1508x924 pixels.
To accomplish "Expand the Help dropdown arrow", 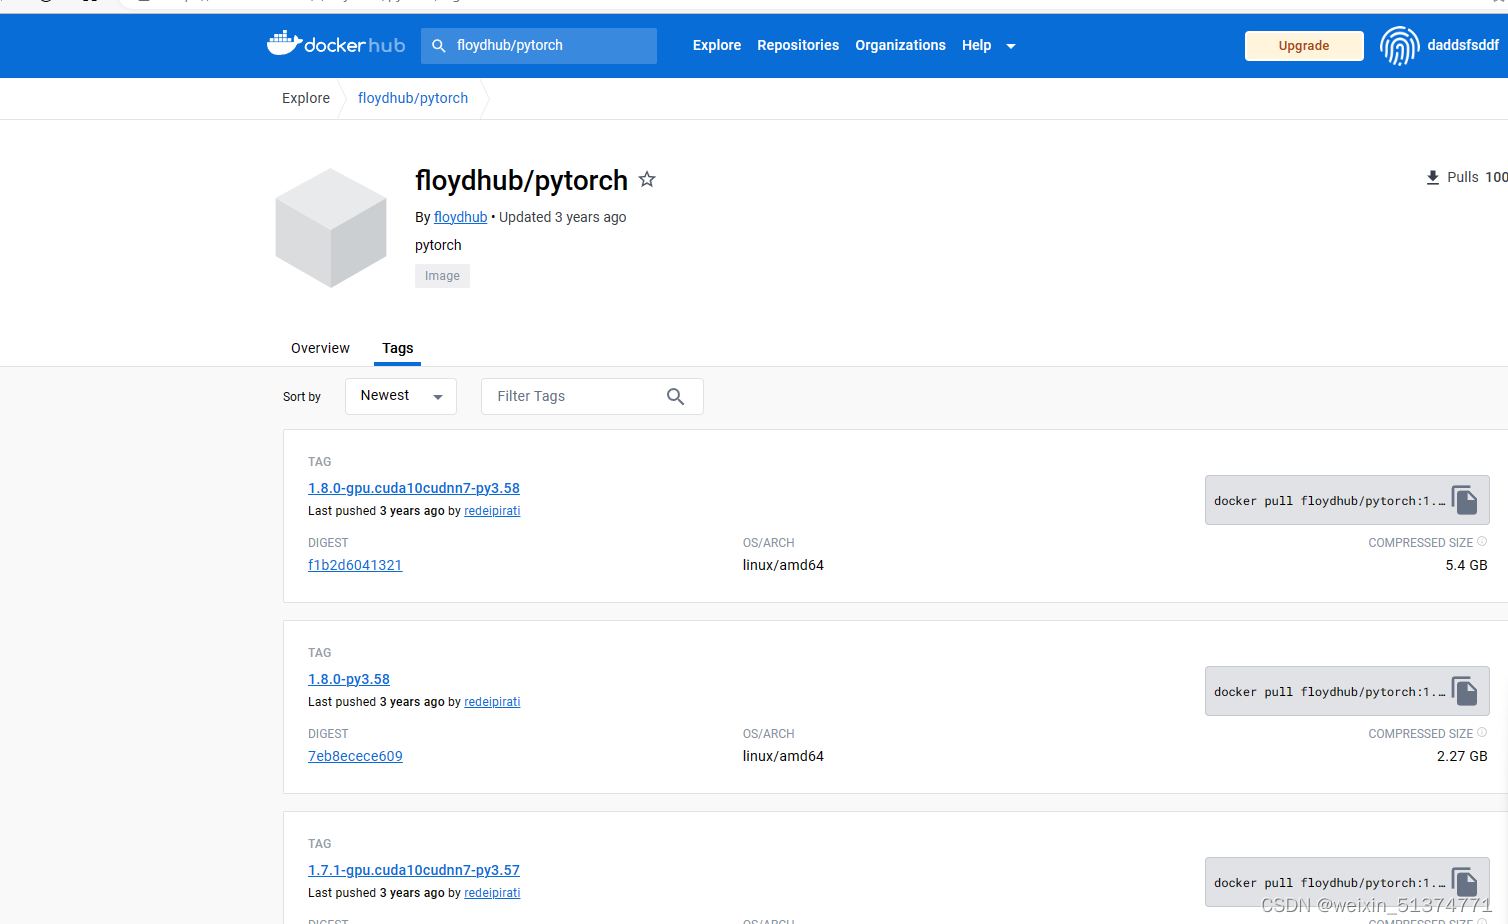I will 1011,46.
